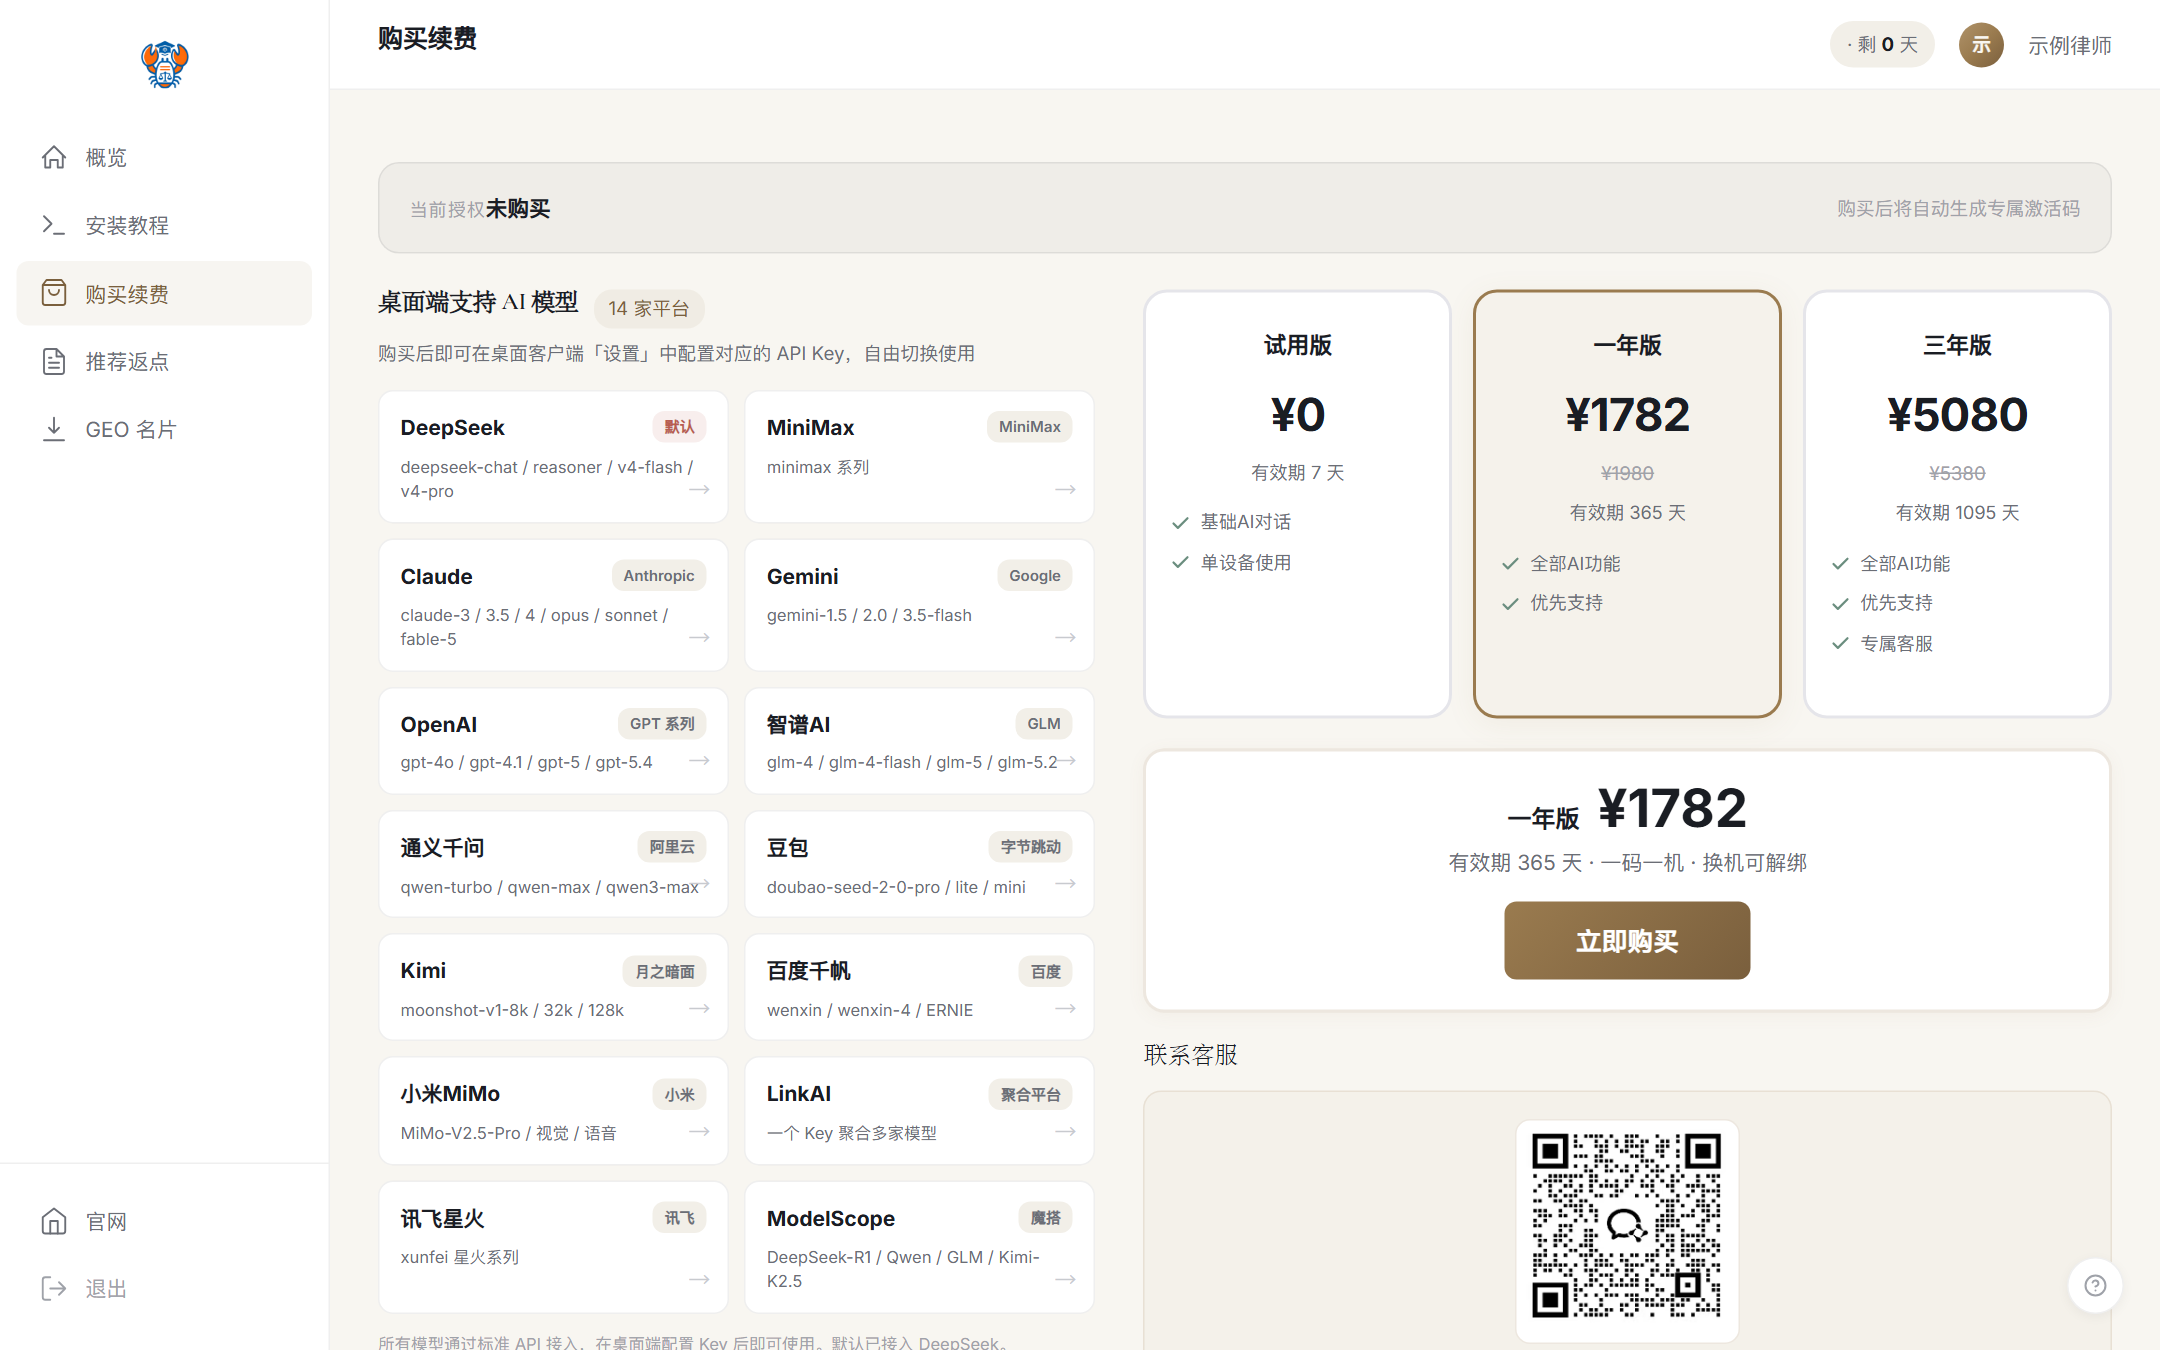Click the document icon beside 推荐返点
2160x1350 pixels.
(x=54, y=361)
